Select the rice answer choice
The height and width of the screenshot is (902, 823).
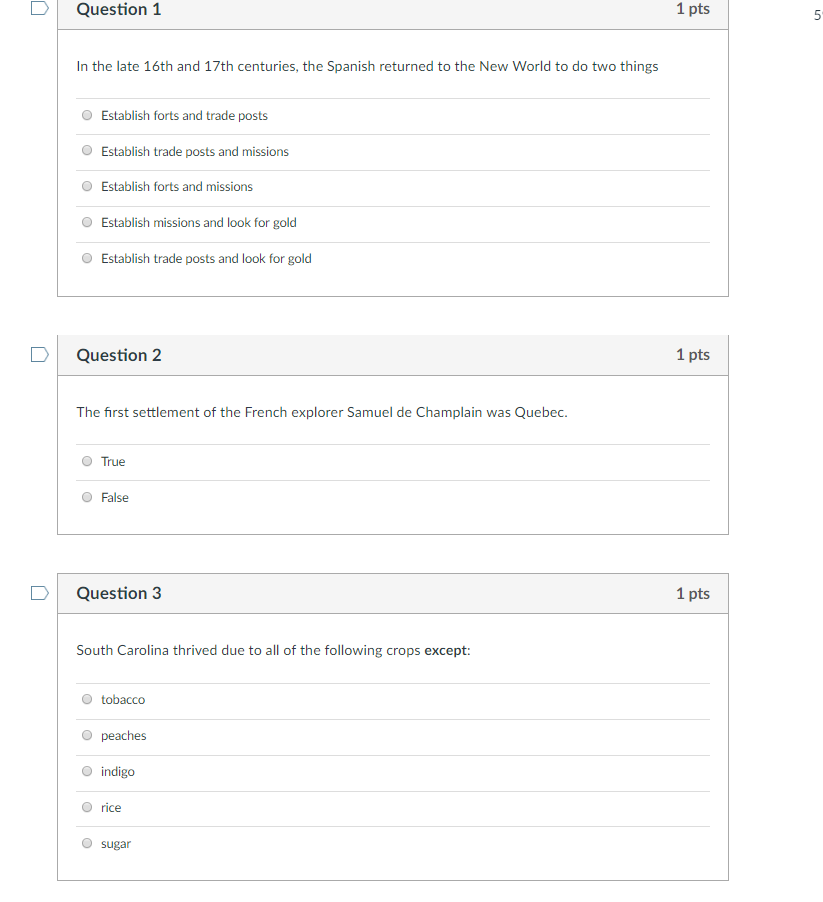(87, 807)
